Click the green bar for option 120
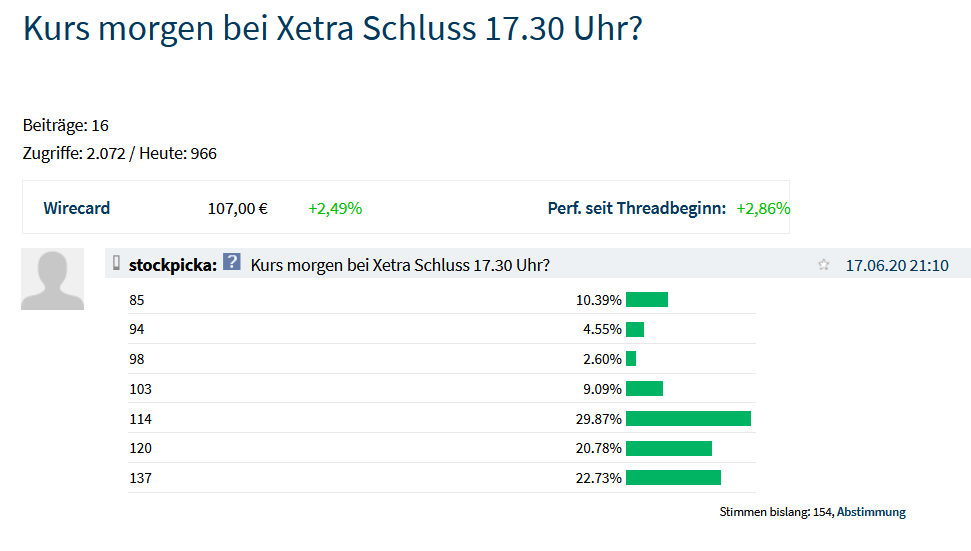The image size is (971, 551). 669,448
